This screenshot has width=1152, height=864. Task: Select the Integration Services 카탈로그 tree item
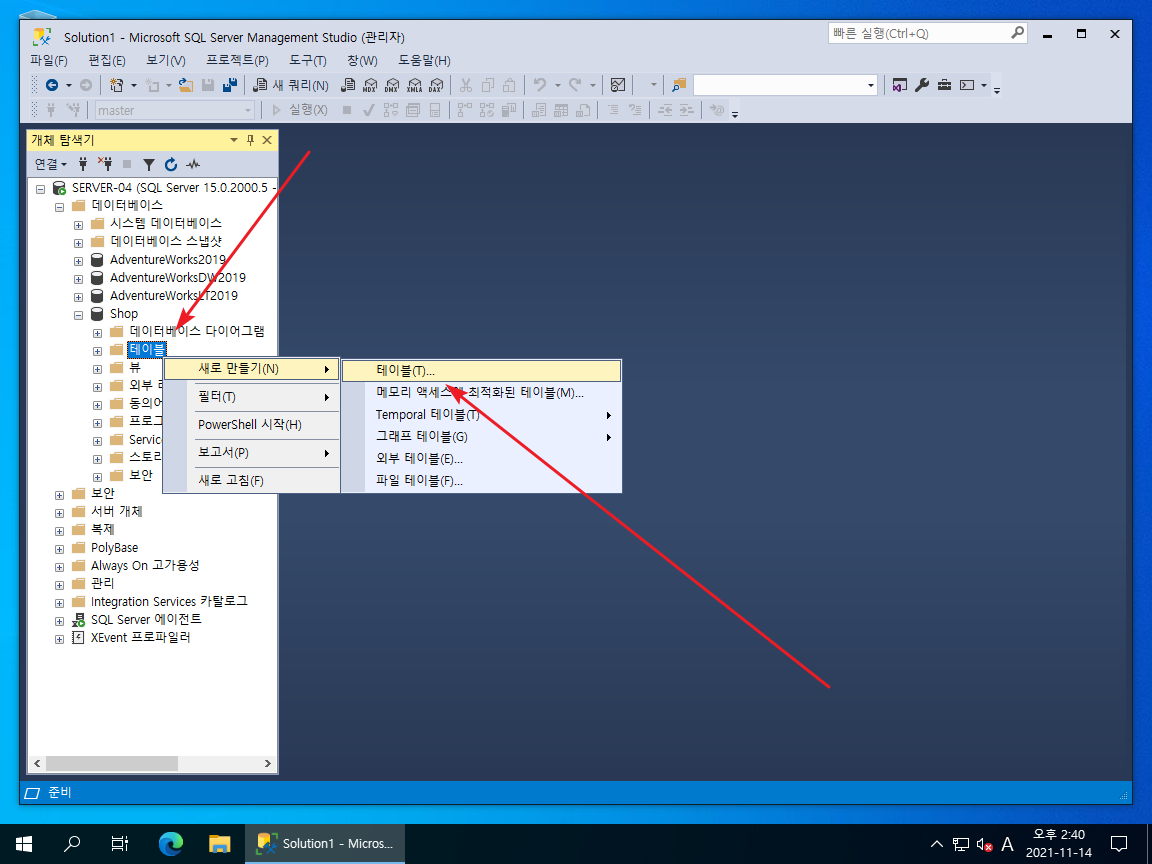click(x=169, y=602)
